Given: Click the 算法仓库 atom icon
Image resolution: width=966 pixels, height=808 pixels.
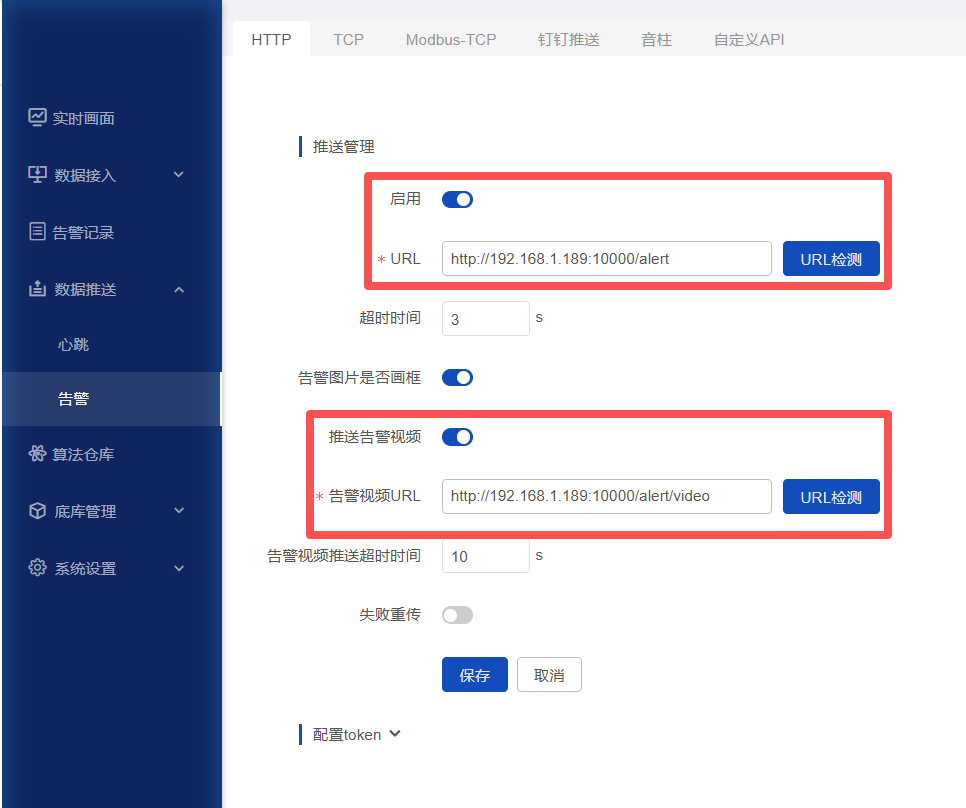Looking at the screenshot, I should click(x=37, y=454).
